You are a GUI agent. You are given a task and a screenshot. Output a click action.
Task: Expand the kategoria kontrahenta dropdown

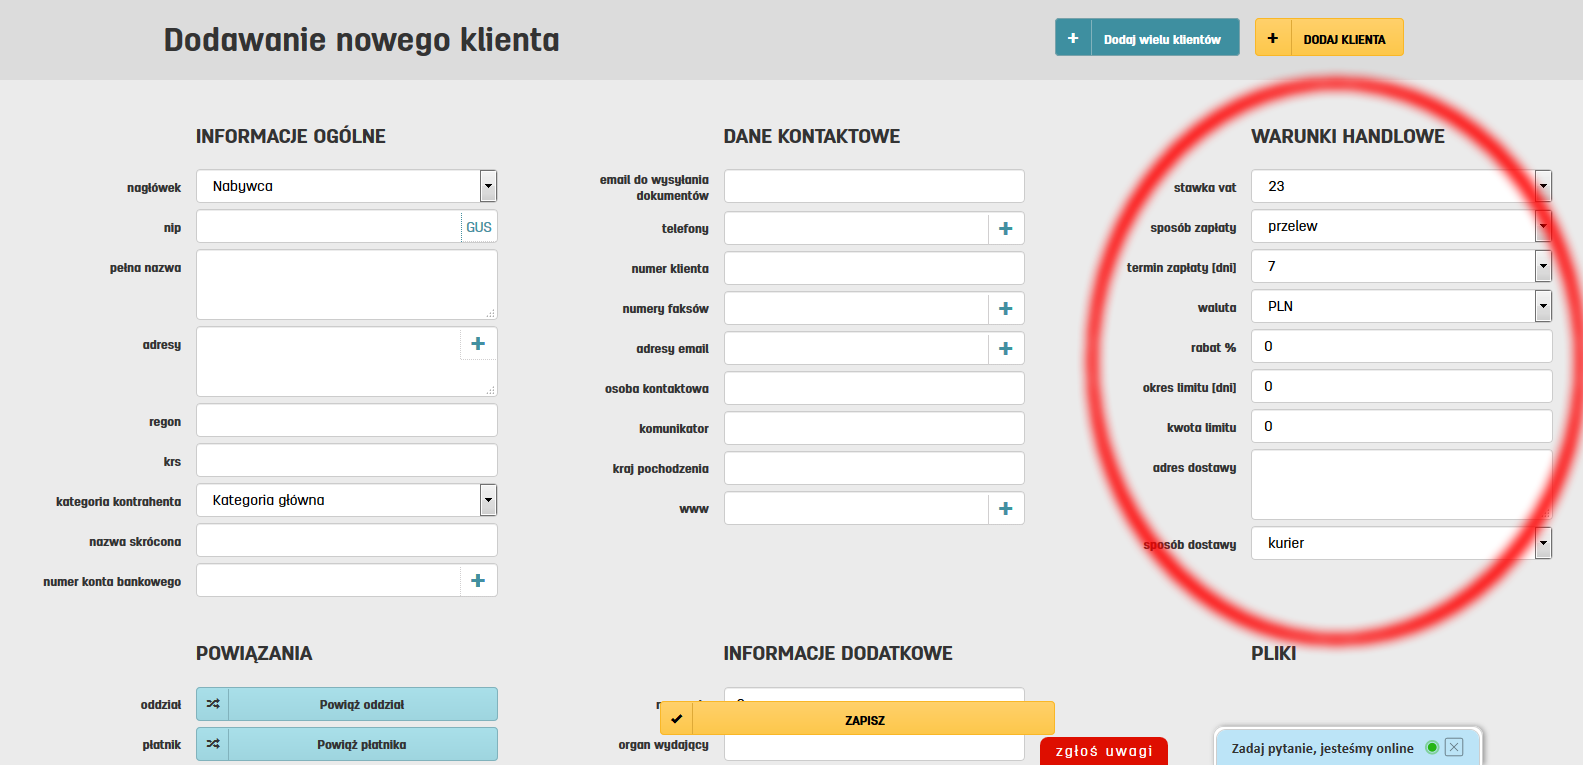coord(487,500)
